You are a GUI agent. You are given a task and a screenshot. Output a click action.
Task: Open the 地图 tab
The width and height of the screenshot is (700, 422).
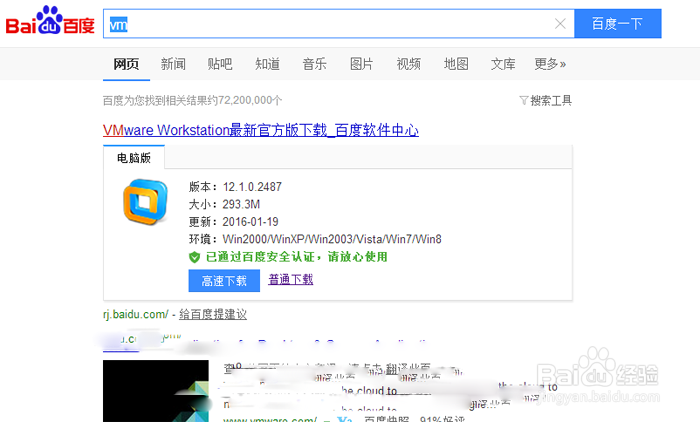[456, 64]
